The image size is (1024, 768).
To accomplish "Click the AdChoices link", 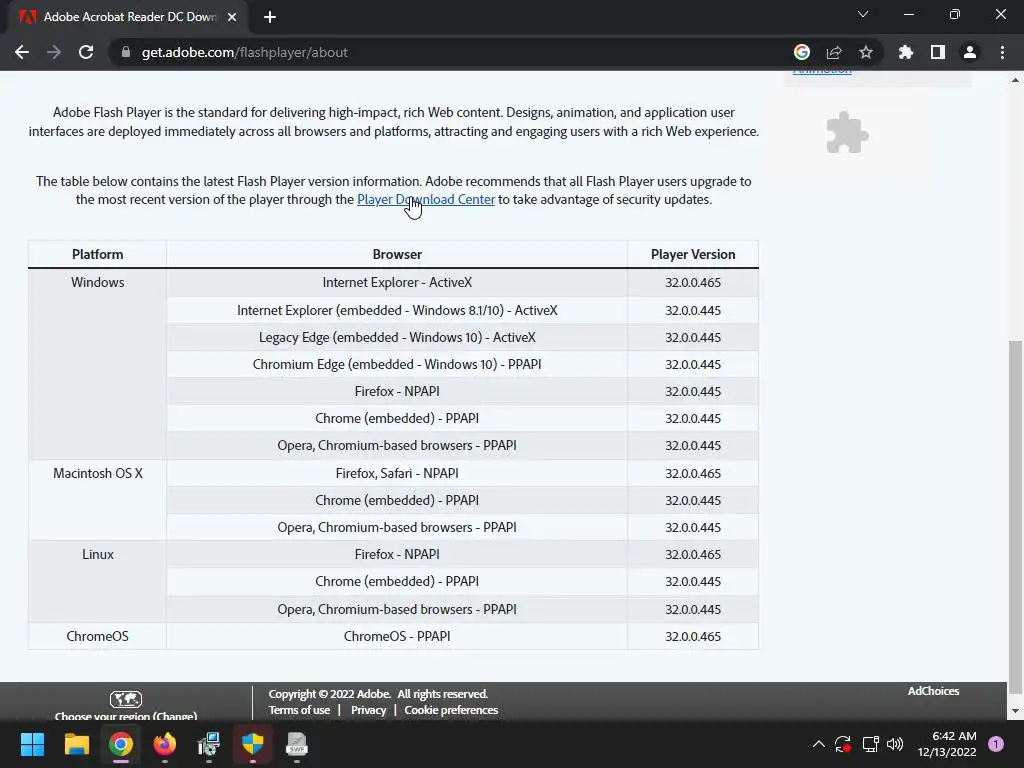I will point(933,691).
